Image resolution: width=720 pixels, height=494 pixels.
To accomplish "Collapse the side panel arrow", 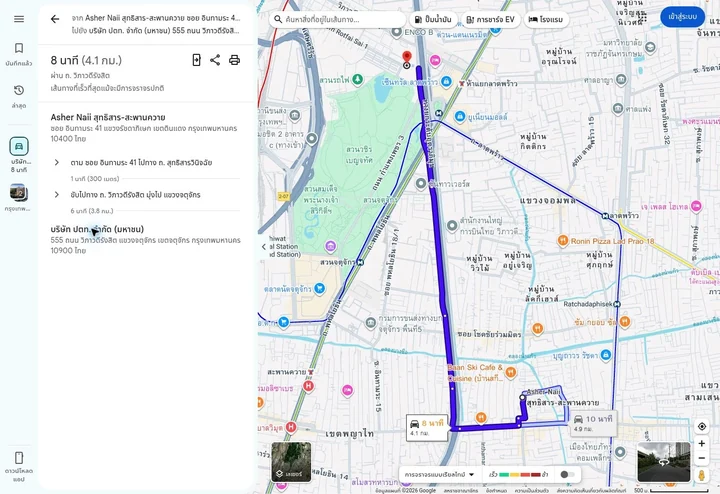I will (x=264, y=247).
